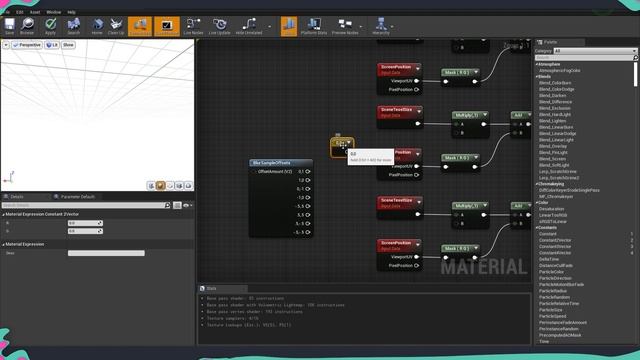Select Desaturation in the palette

pos(551,209)
